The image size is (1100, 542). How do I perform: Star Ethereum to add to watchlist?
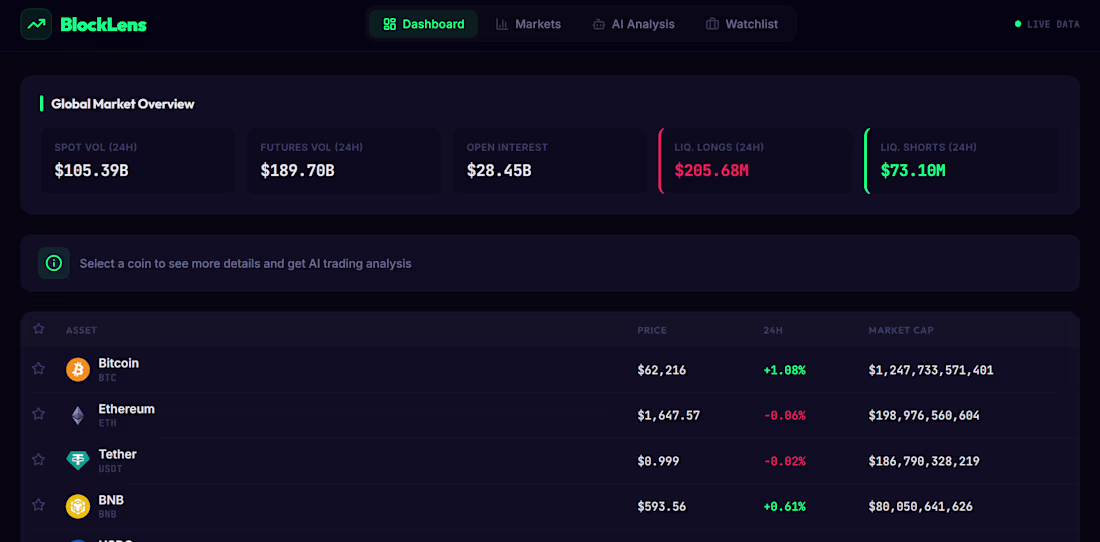(x=39, y=414)
